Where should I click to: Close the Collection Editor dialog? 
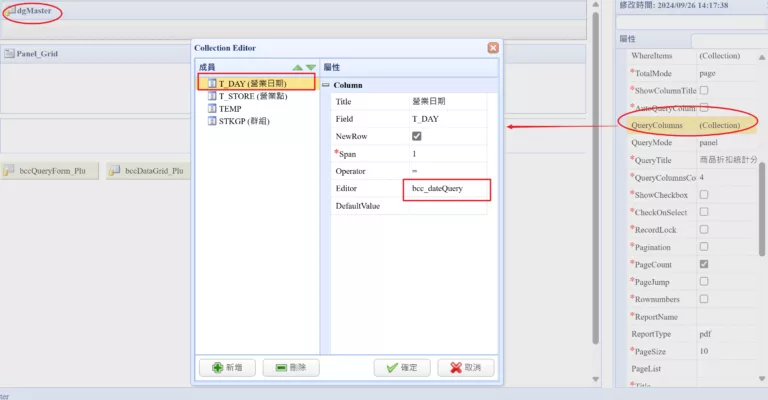pos(493,48)
